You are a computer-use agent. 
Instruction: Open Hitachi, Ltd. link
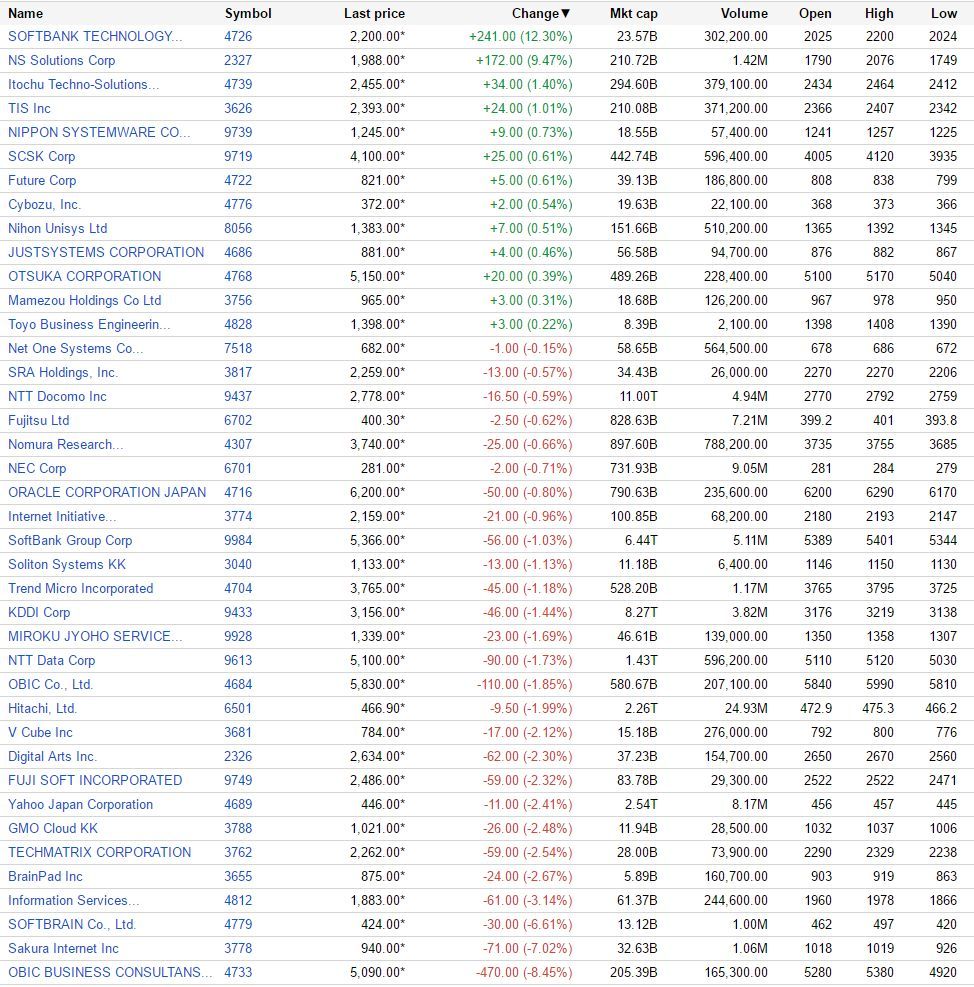pos(42,708)
